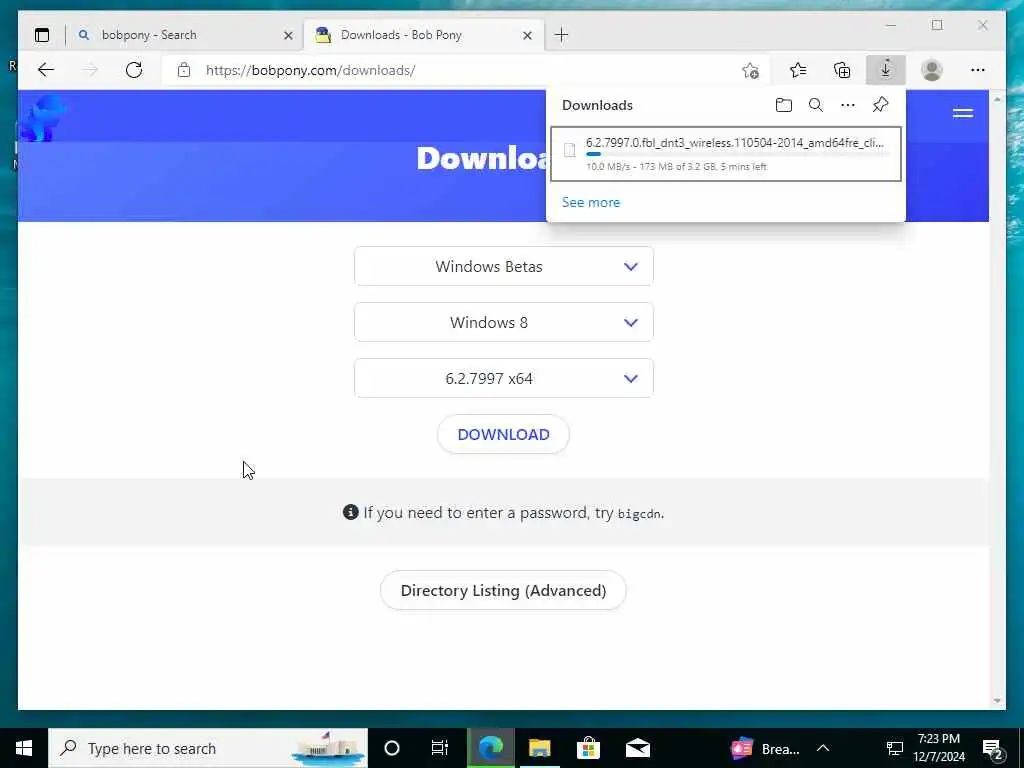Open Task View
Image resolution: width=1024 pixels, height=768 pixels.
(440, 748)
